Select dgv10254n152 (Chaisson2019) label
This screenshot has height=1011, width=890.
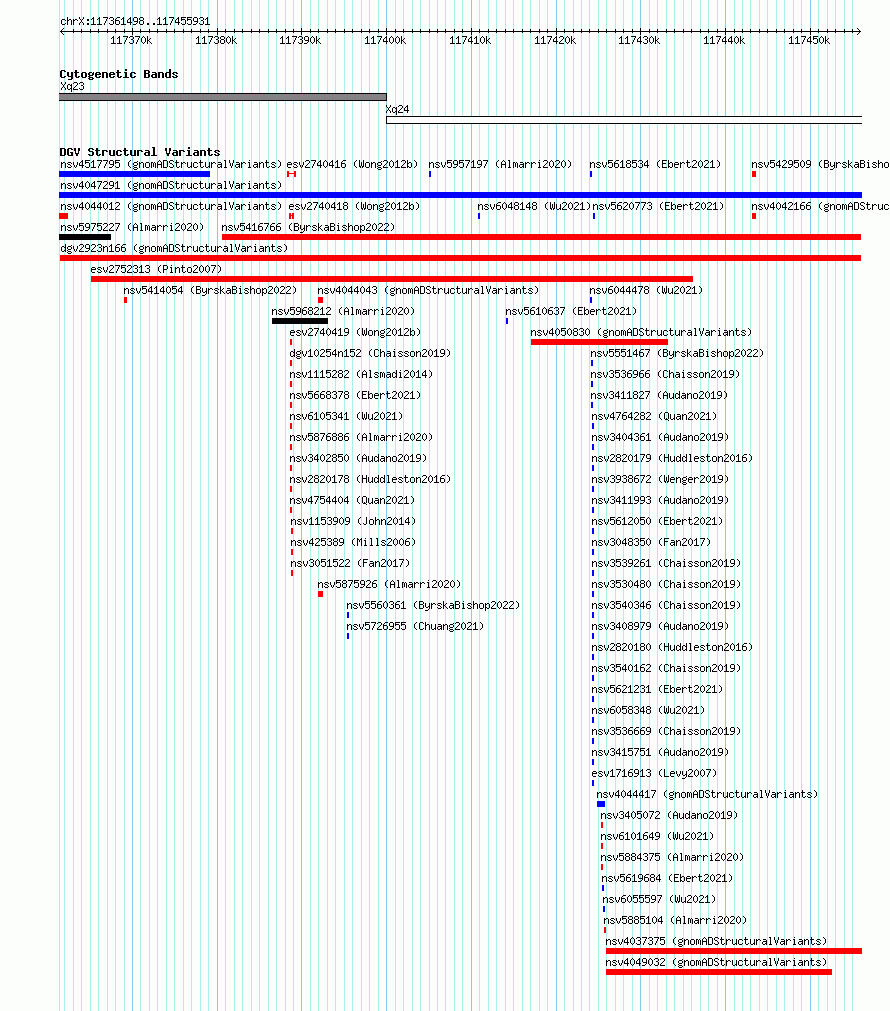pyautogui.click(x=370, y=353)
